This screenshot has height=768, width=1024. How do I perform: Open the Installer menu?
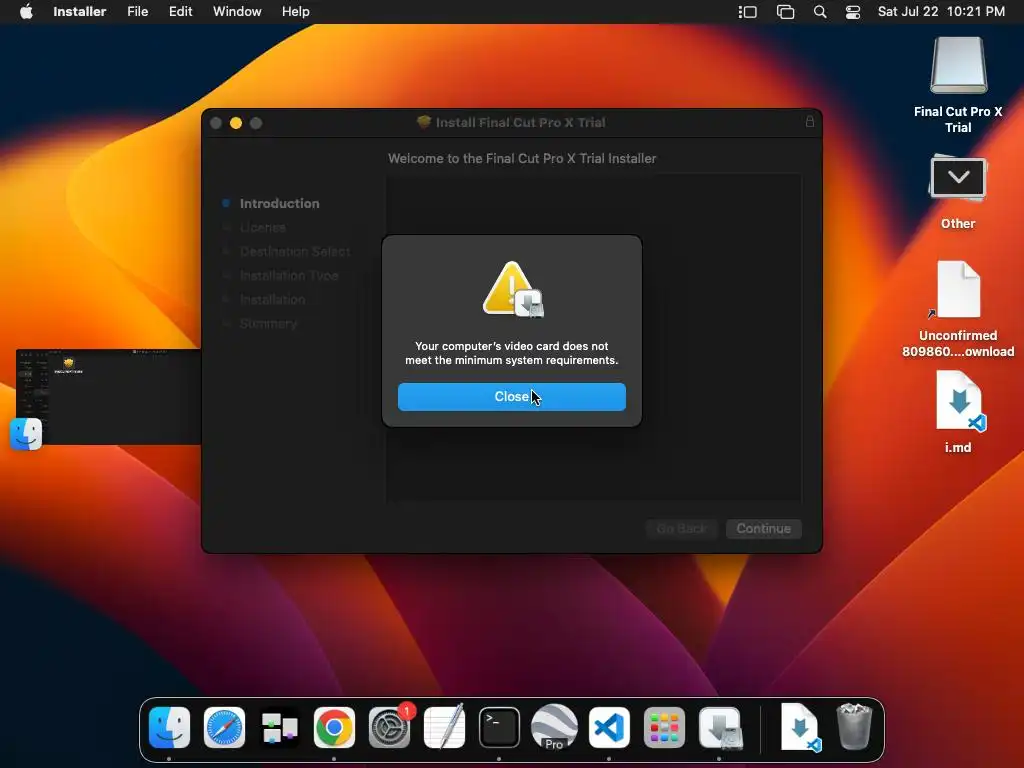point(80,12)
